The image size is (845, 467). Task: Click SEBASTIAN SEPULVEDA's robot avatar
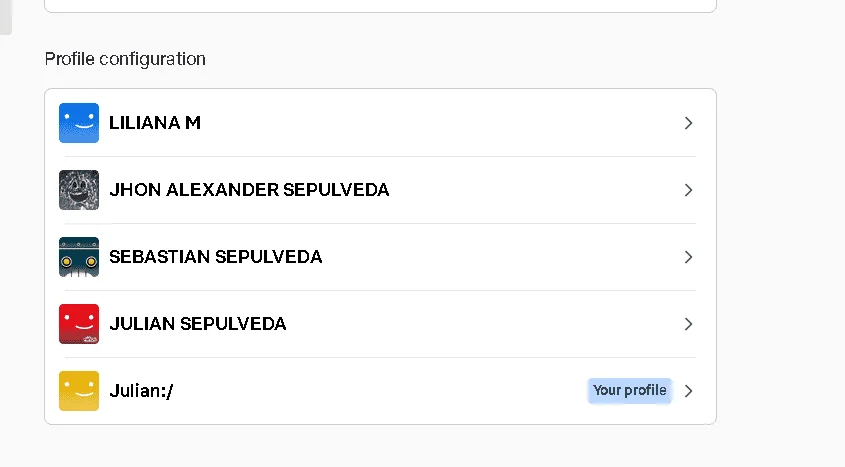79,257
